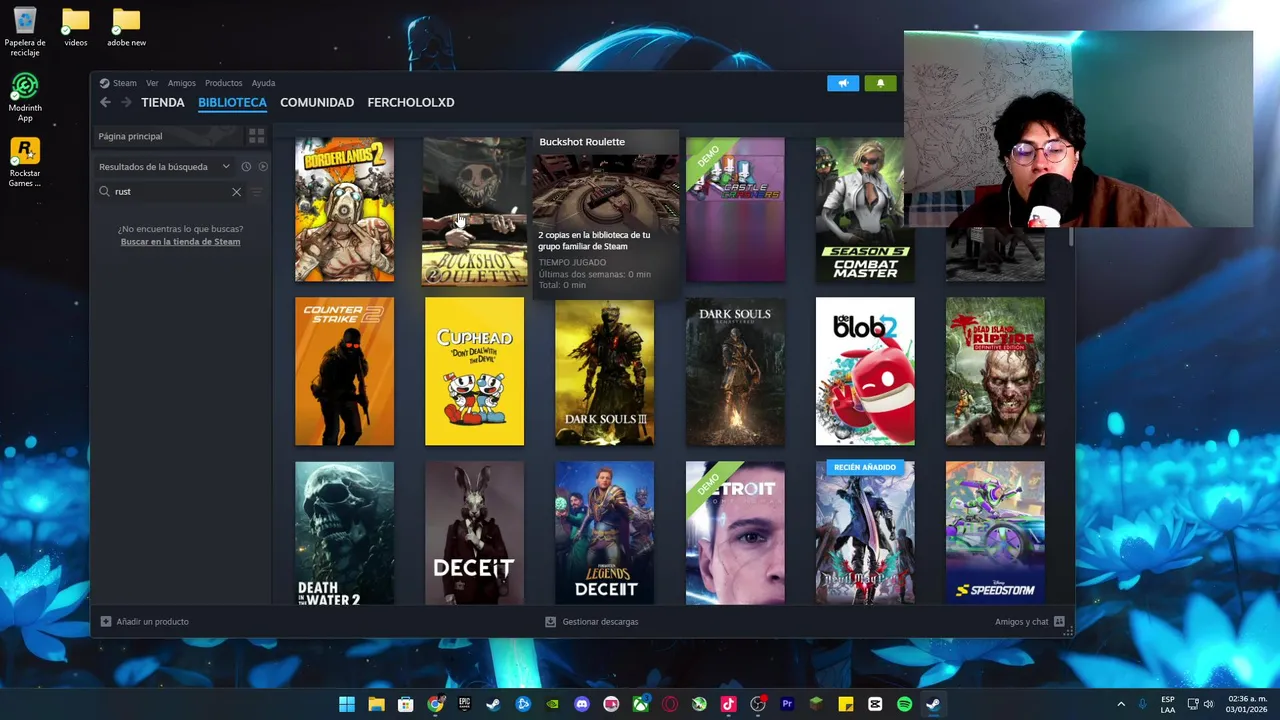The image size is (1280, 720).
Task: Open the Ver menu
Action: click(152, 83)
